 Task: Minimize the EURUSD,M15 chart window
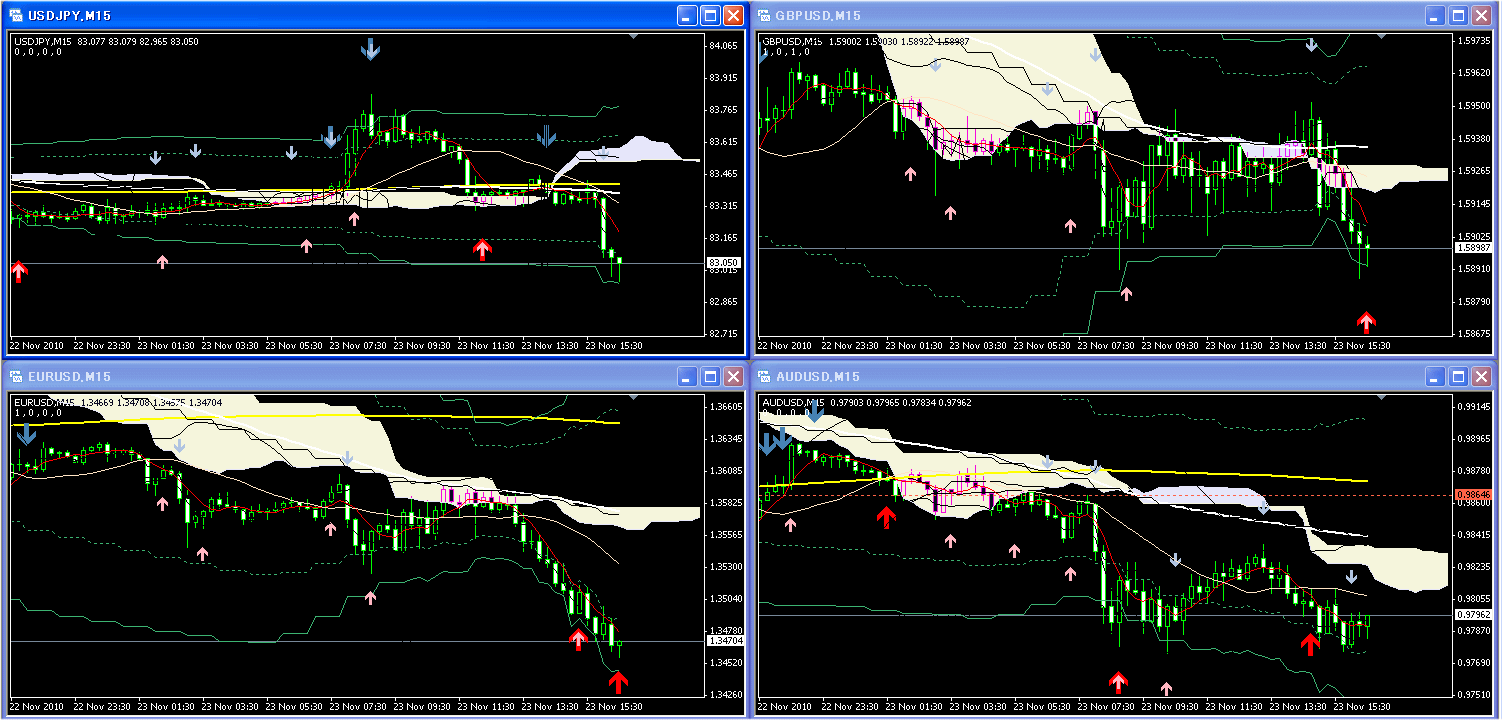click(x=687, y=376)
